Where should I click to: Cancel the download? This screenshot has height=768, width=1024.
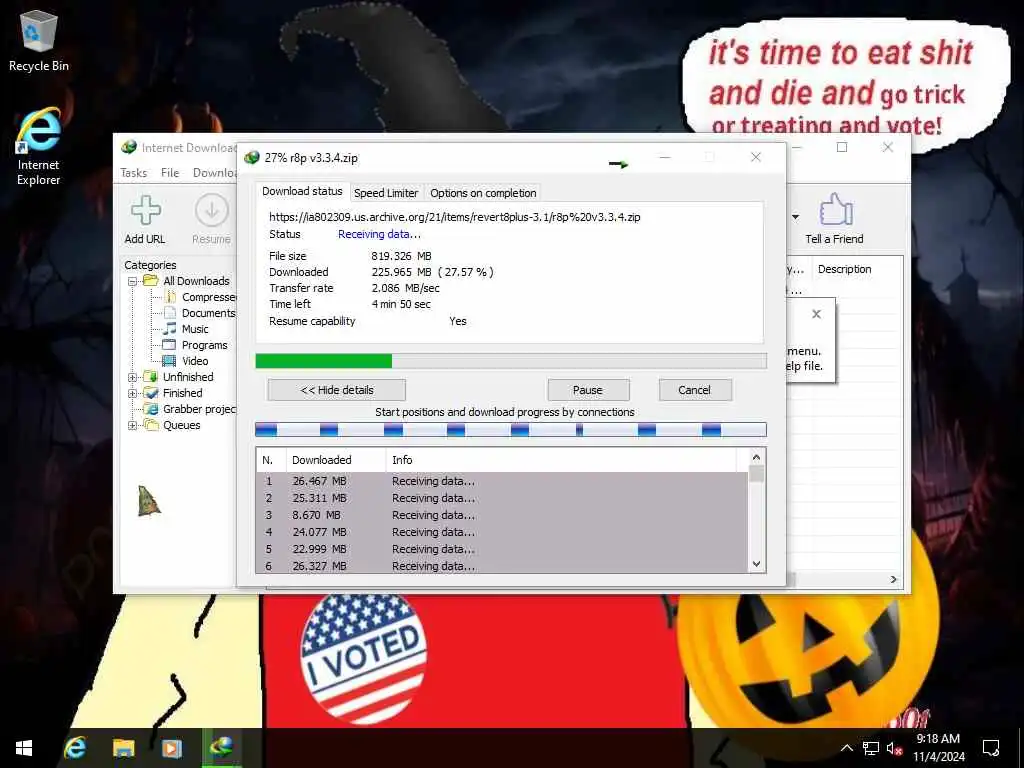694,390
